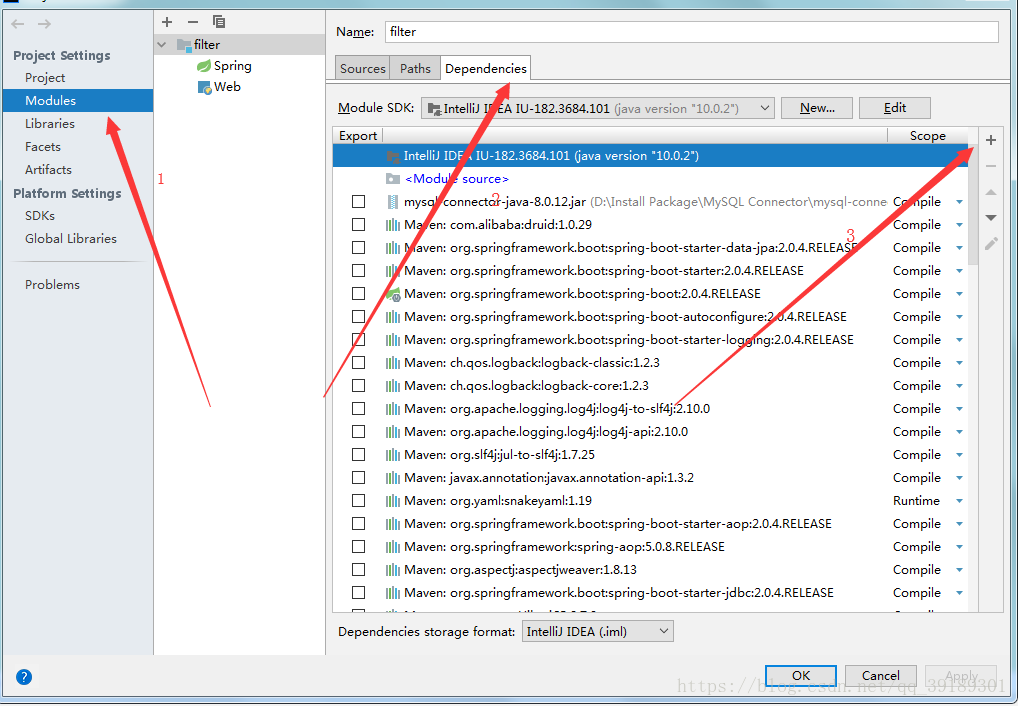Remove module with minus icon
Image resolution: width=1018 pixels, height=706 pixels.
(193, 22)
